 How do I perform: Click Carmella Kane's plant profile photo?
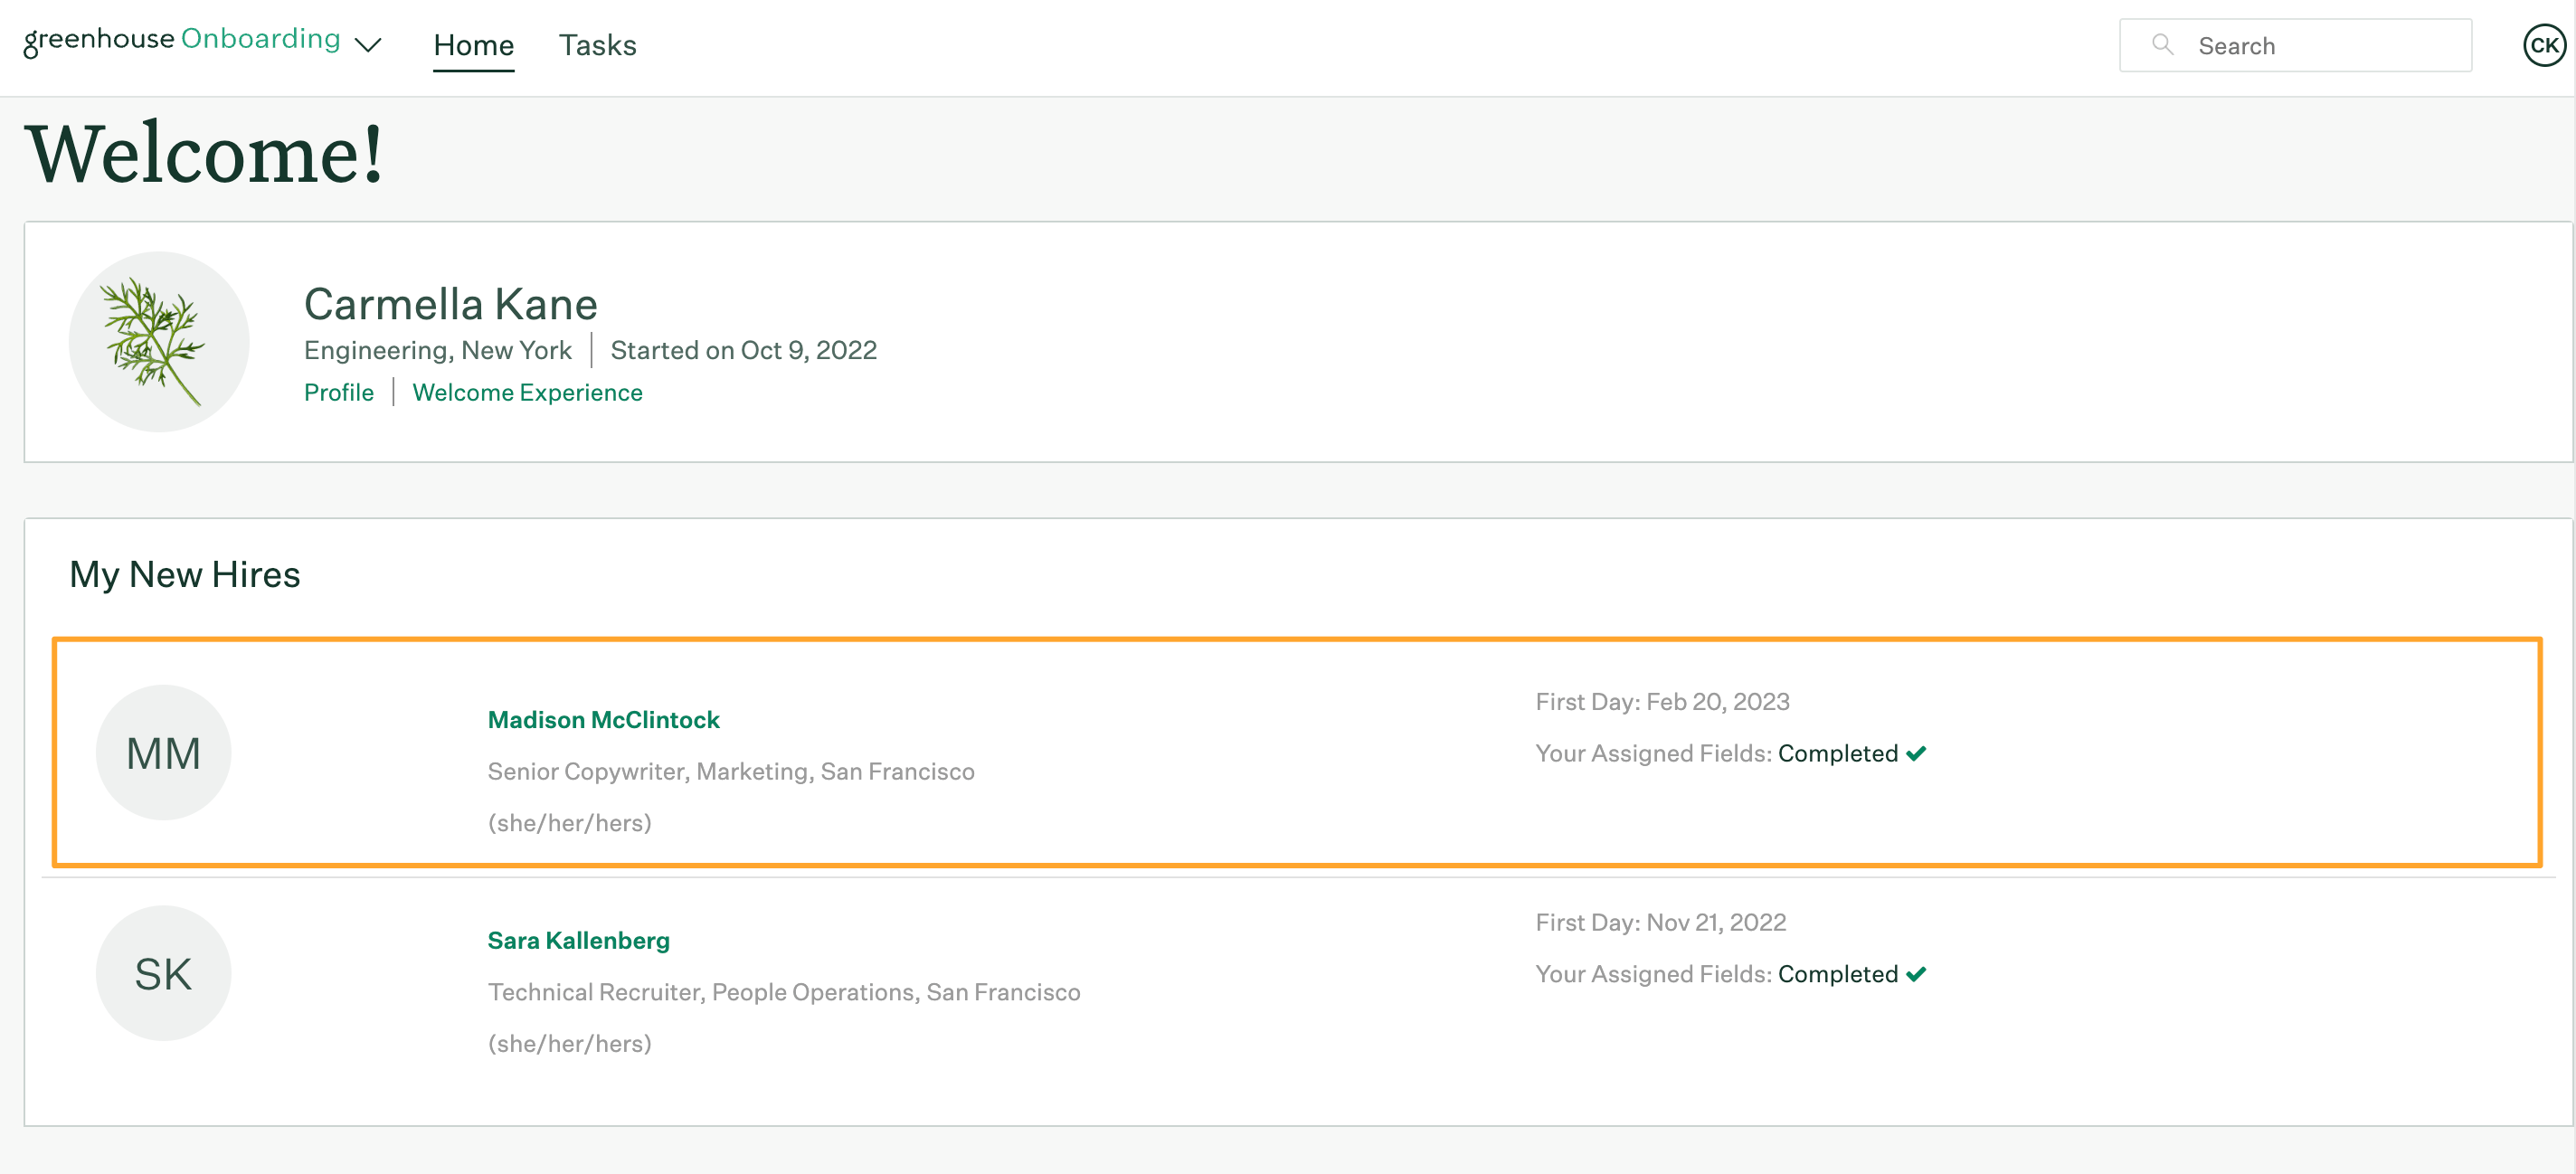click(159, 340)
